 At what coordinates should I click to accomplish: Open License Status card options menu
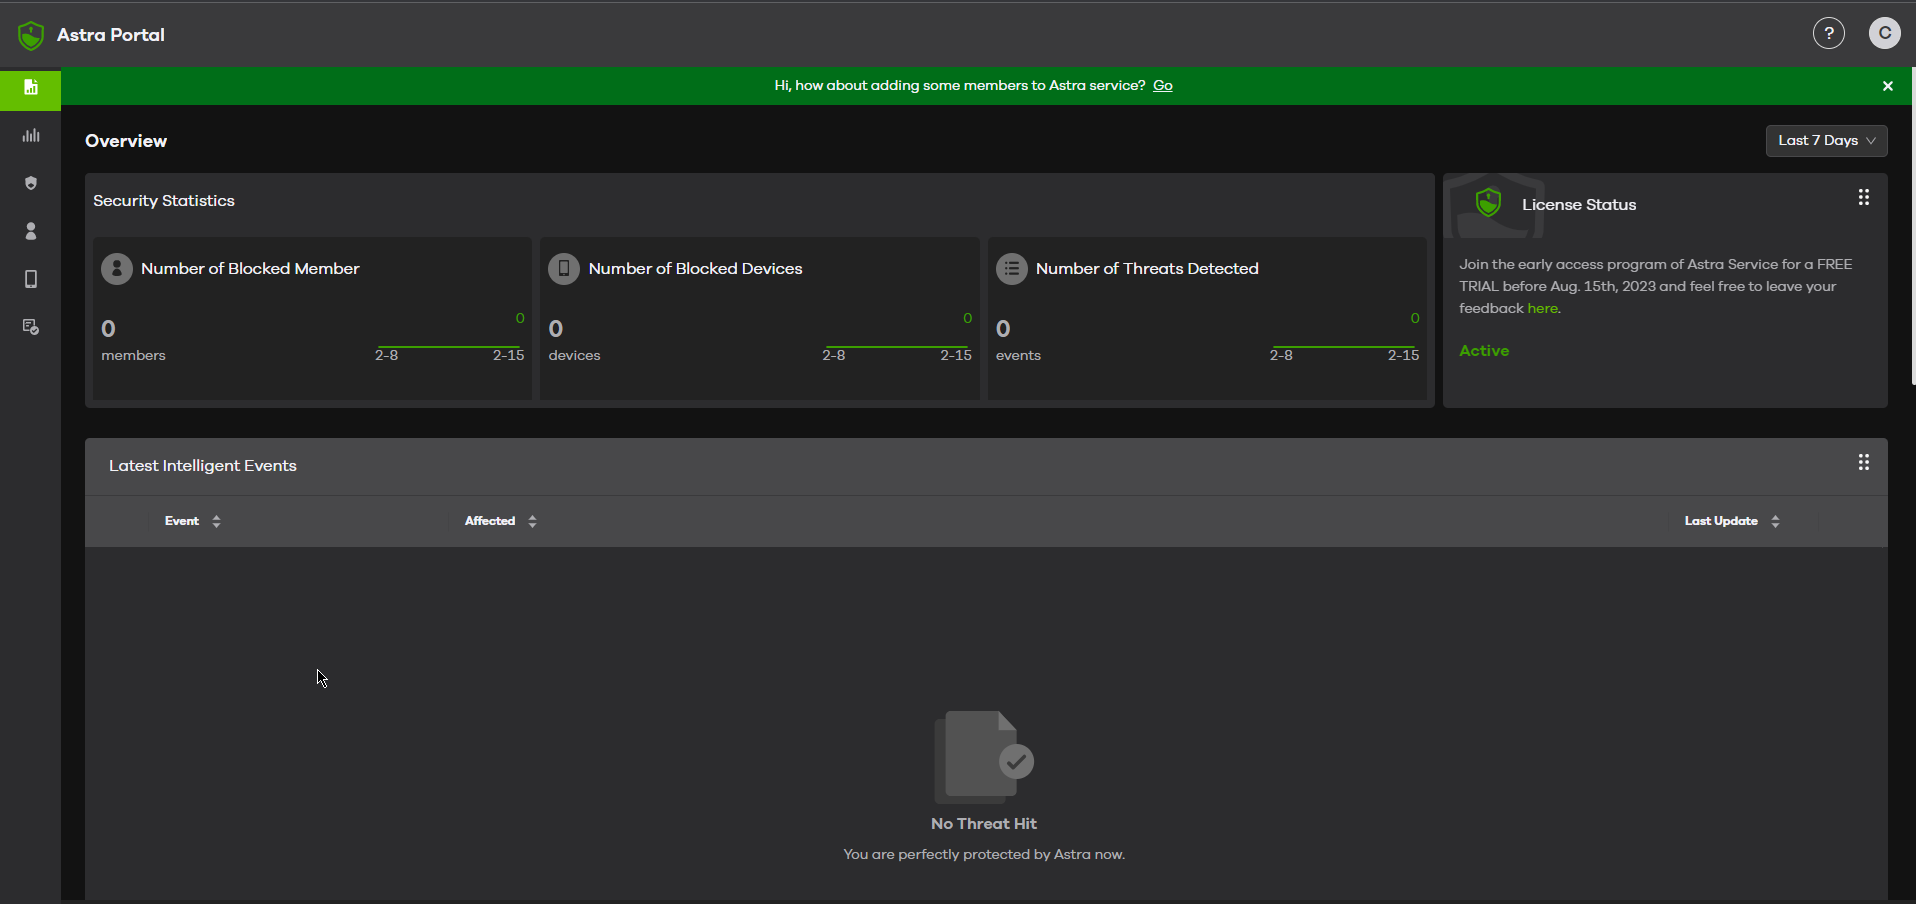[x=1863, y=198]
